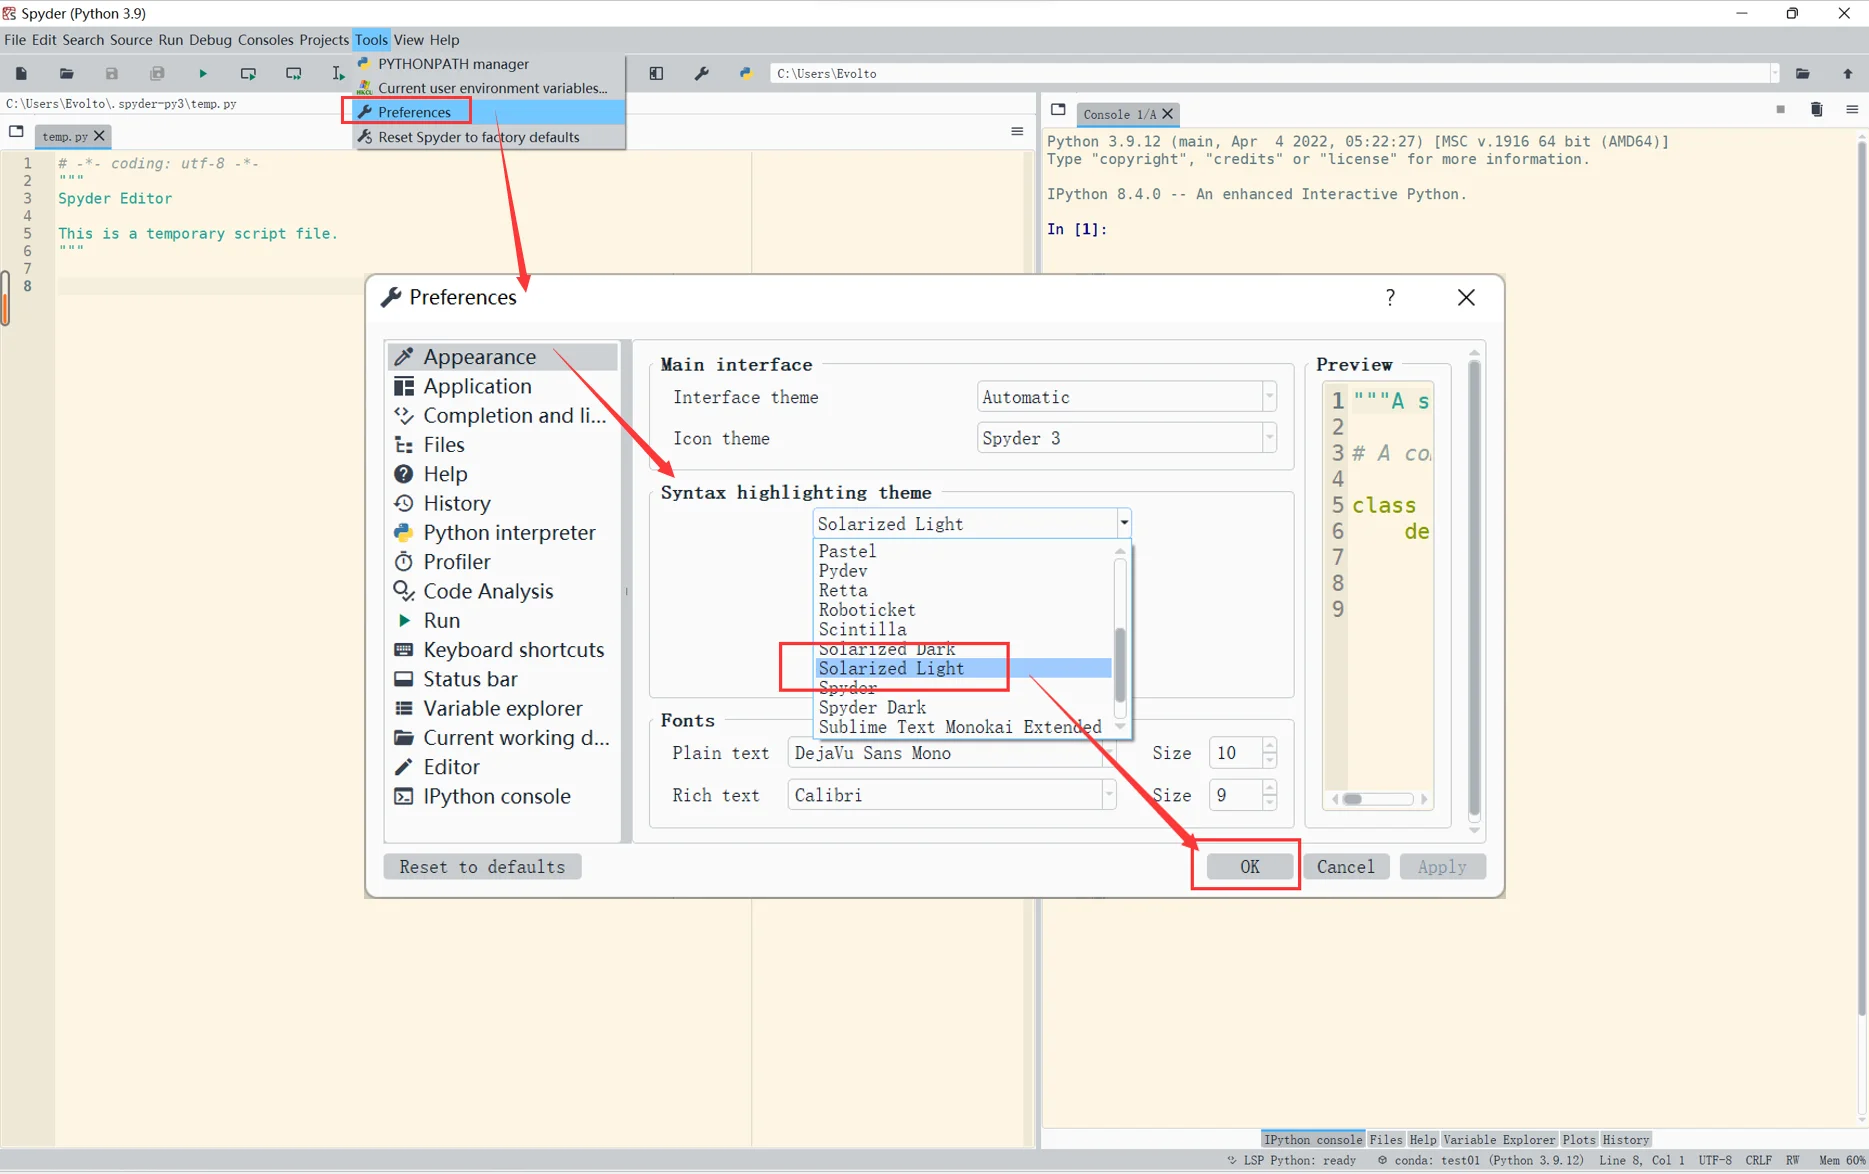Browse for a working directory folder icon

coord(1802,73)
